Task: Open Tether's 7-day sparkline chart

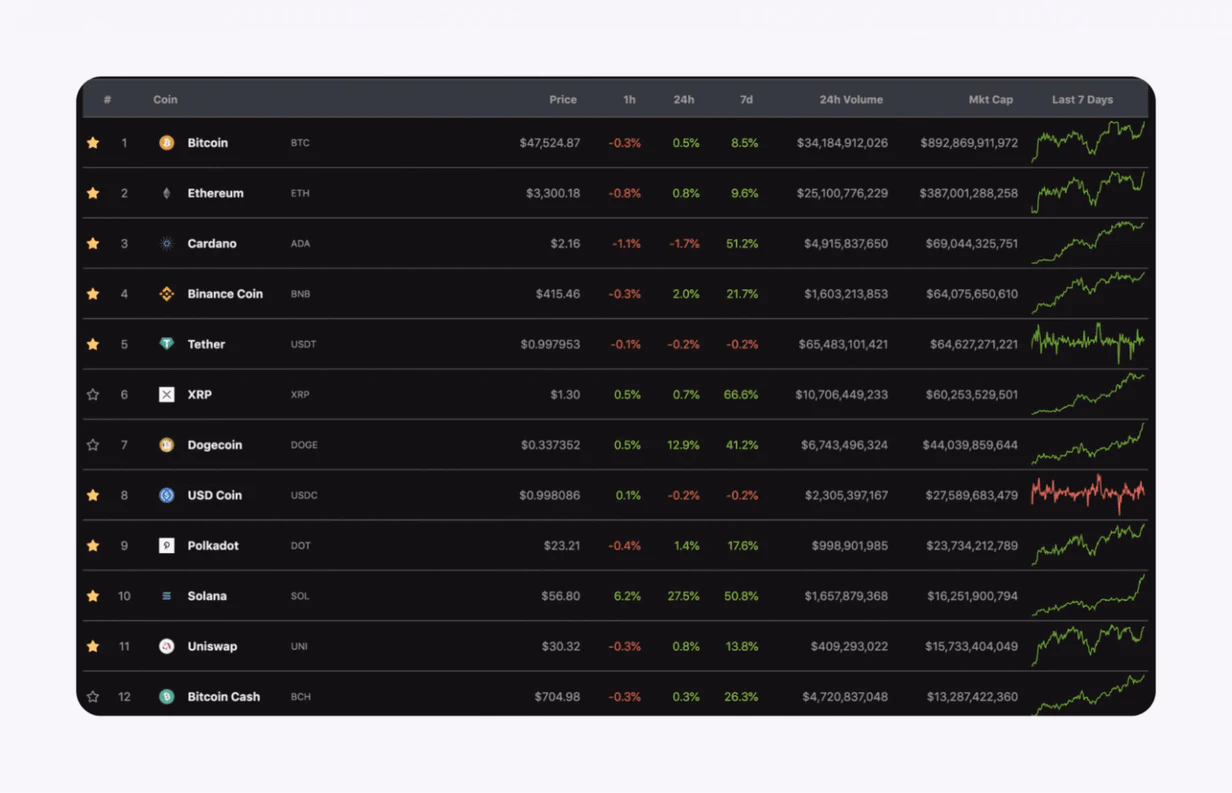Action: click(1088, 343)
